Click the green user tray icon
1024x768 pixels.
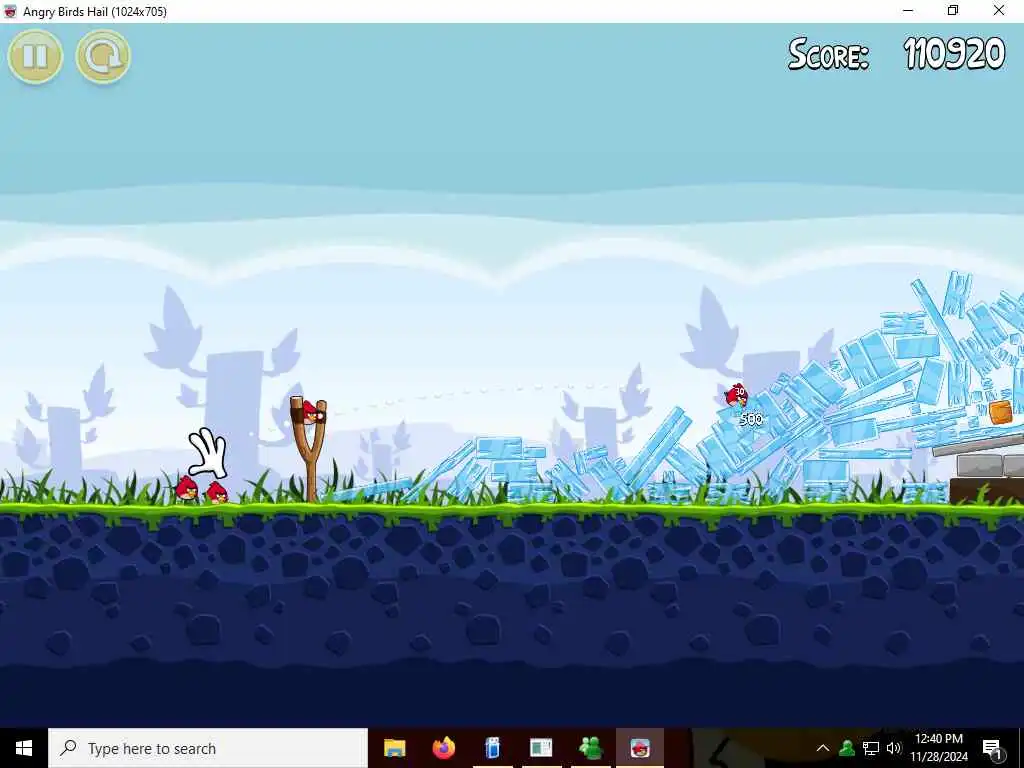pyautogui.click(x=847, y=748)
